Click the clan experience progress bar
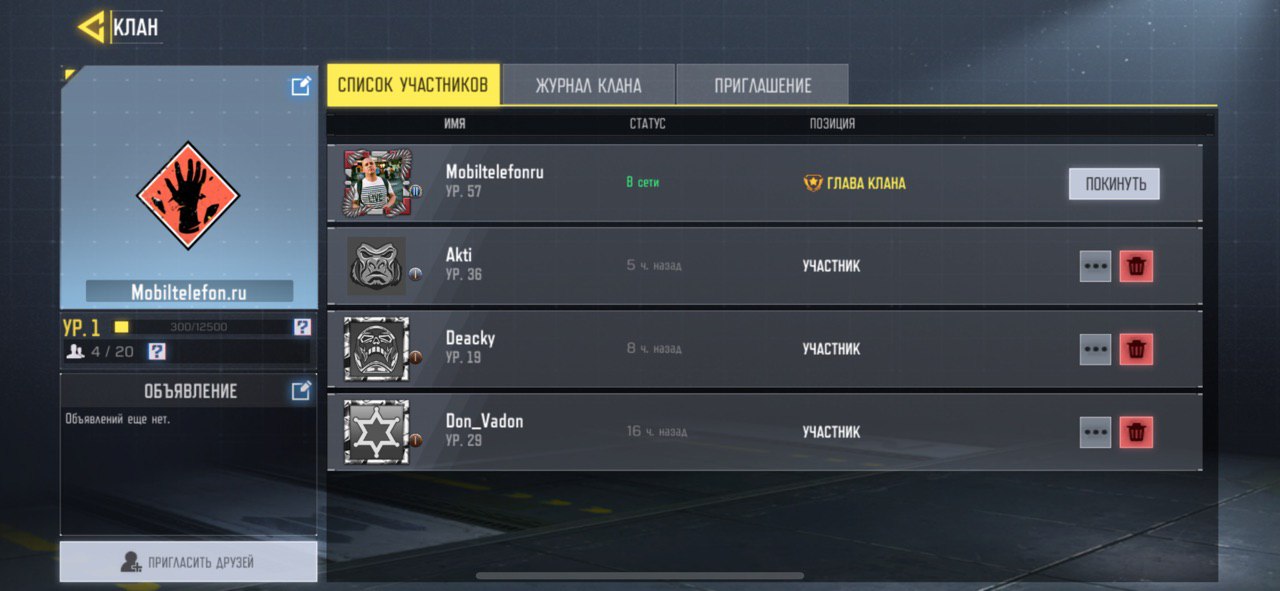Viewport: 1280px width, 591px height. pos(202,327)
